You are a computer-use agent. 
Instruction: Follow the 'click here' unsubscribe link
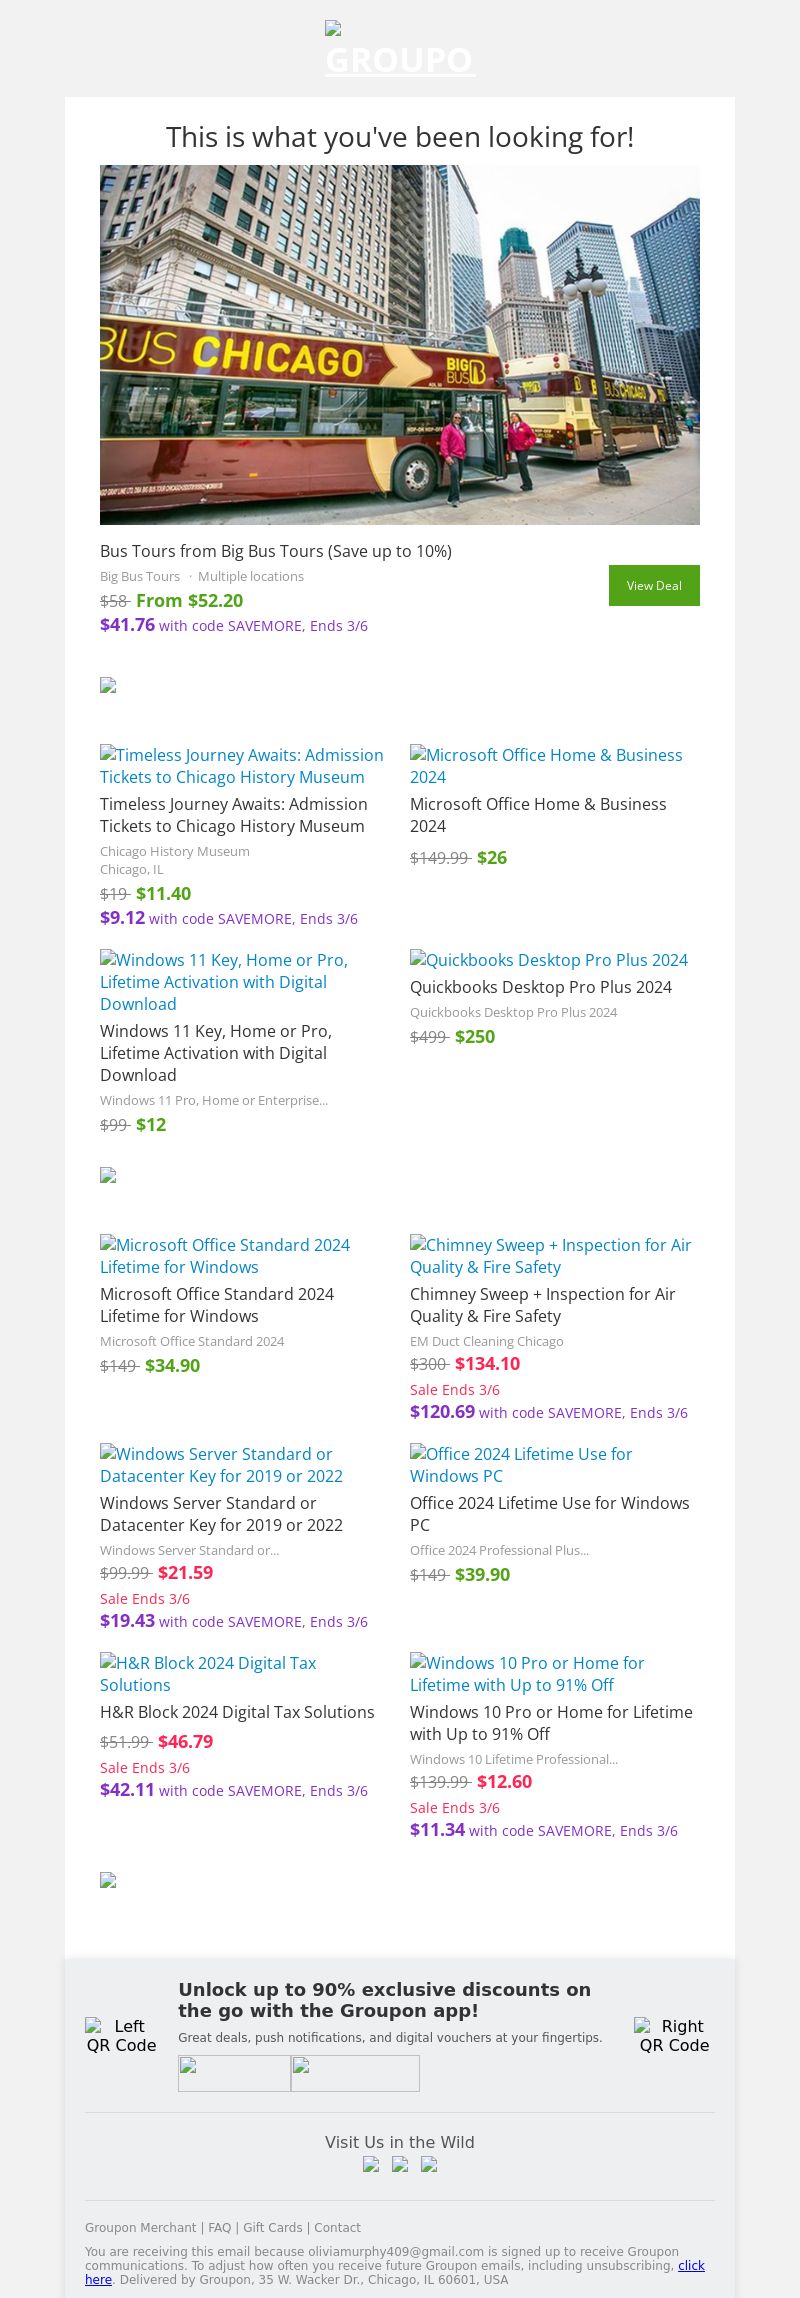click(691, 2266)
